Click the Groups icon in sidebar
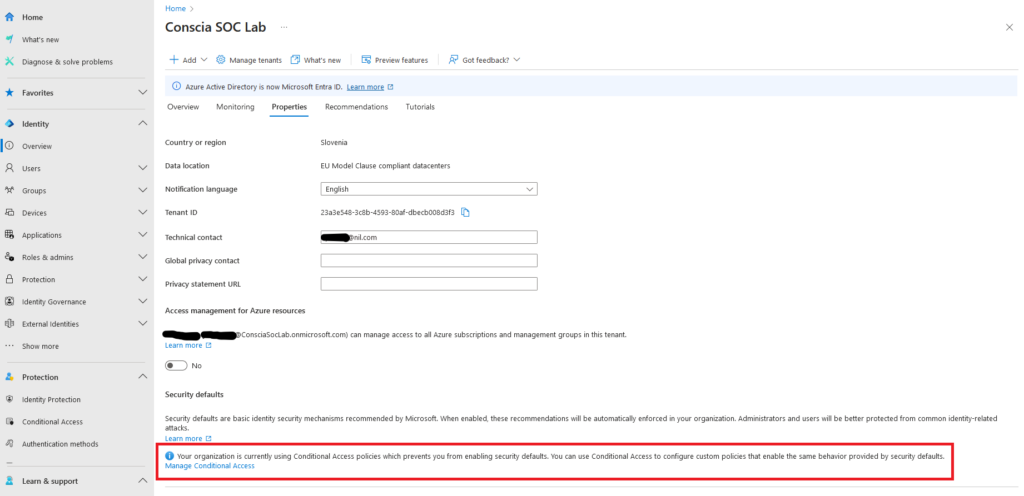Image resolution: width=1024 pixels, height=496 pixels. tap(9, 191)
